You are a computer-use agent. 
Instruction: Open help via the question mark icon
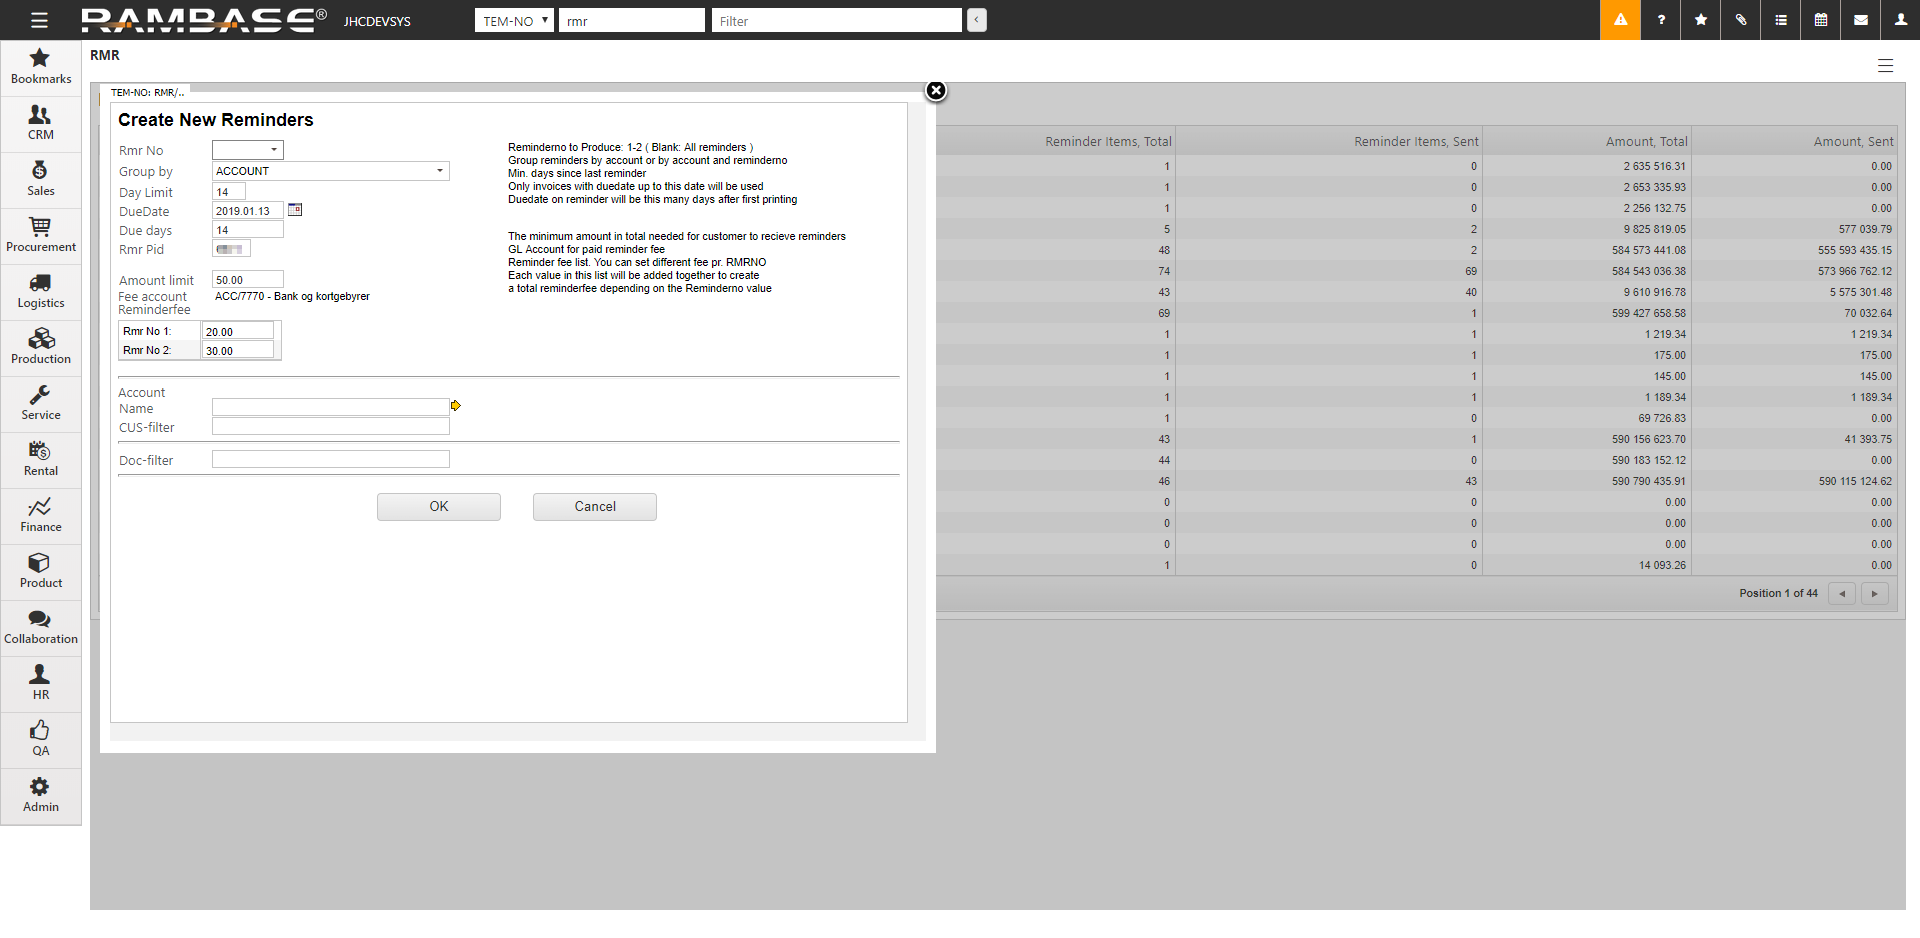(x=1661, y=20)
